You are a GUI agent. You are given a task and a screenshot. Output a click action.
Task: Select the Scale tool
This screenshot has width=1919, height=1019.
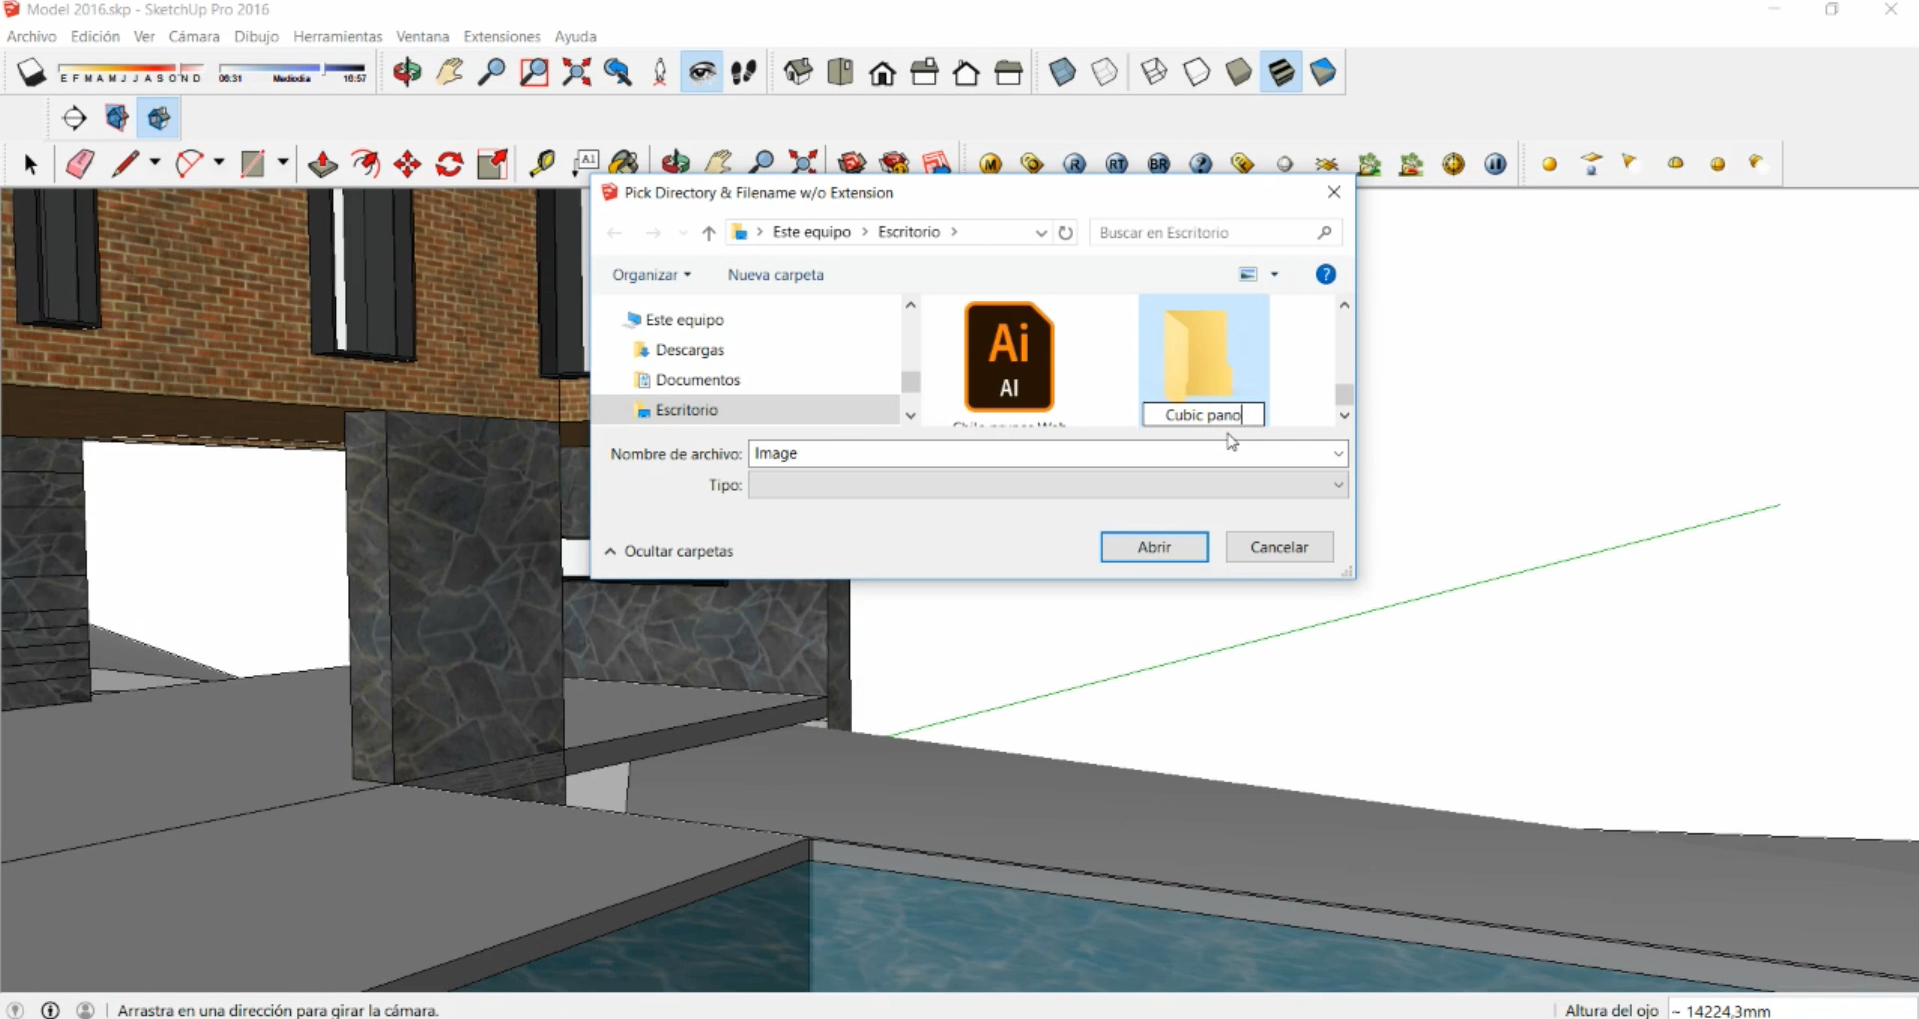click(493, 164)
